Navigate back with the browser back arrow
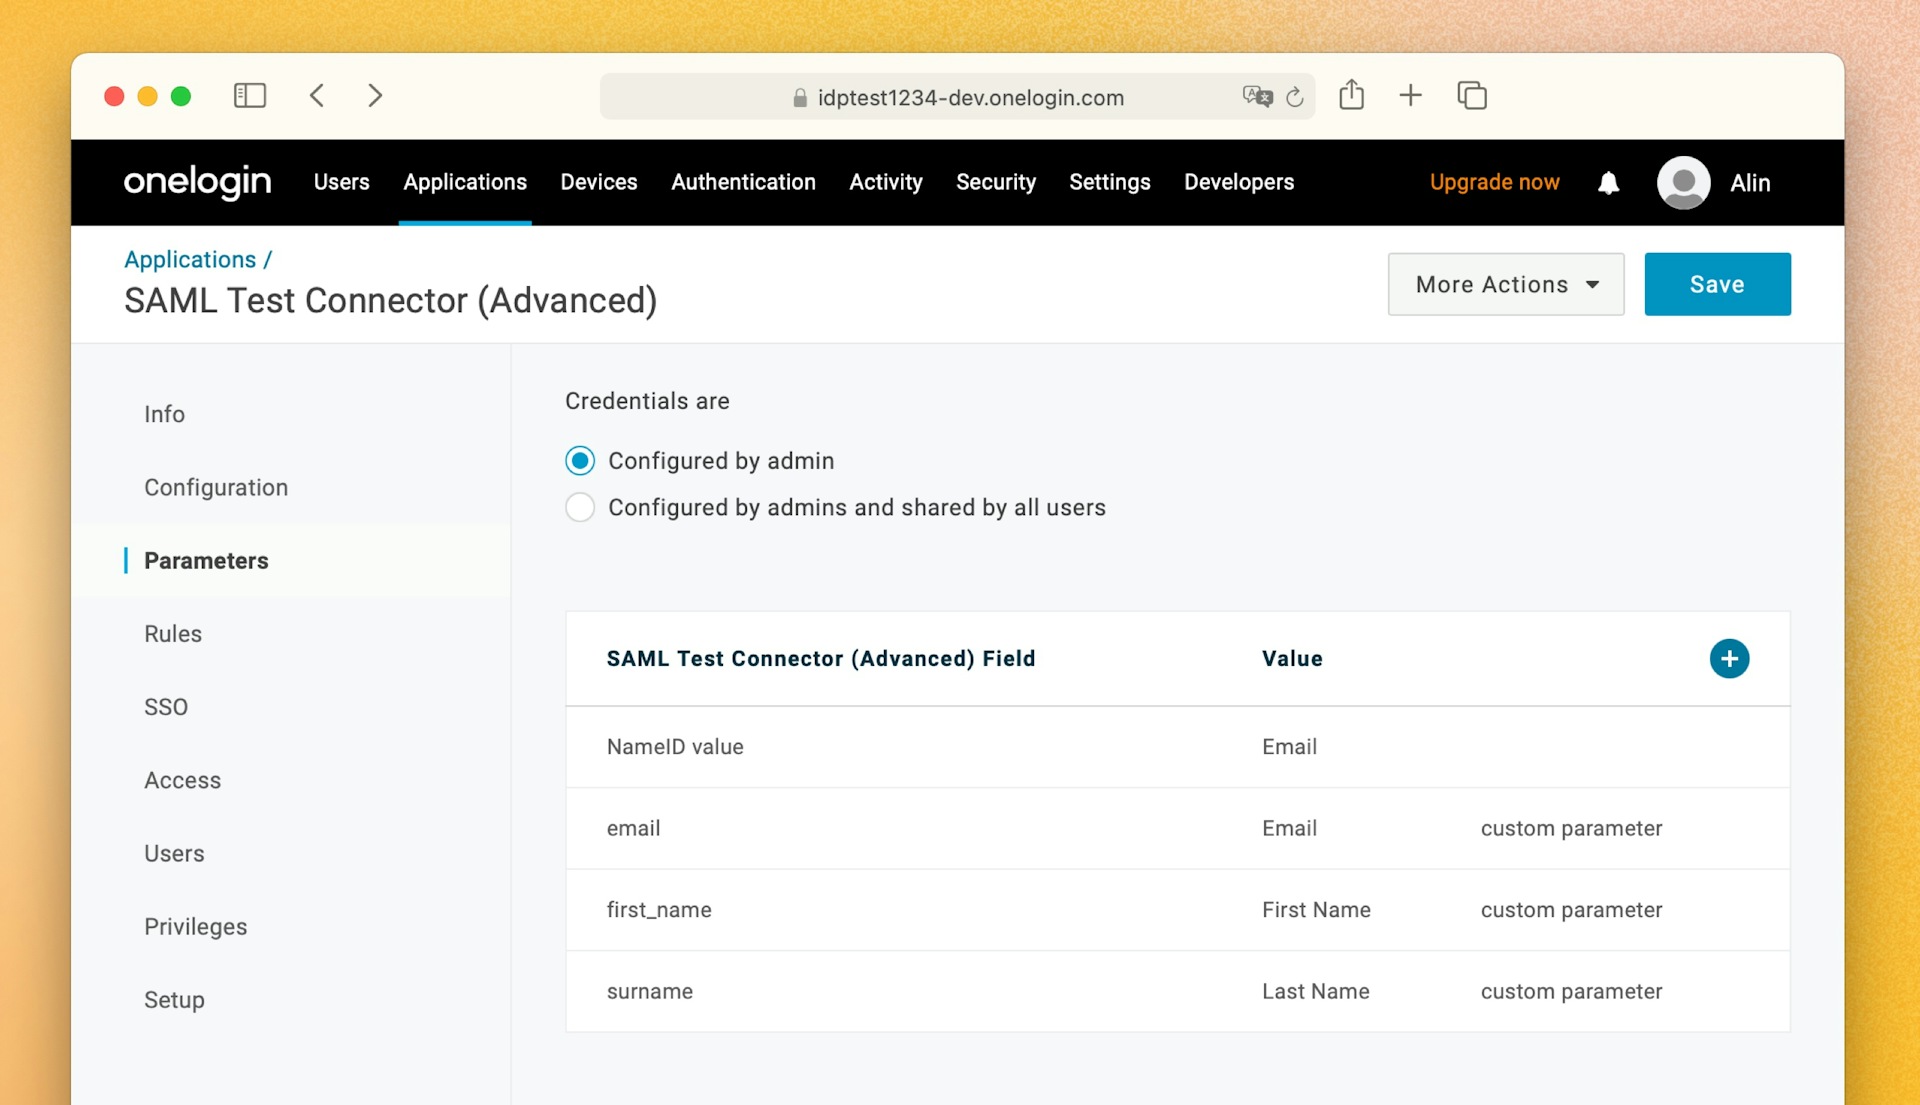 coord(317,95)
